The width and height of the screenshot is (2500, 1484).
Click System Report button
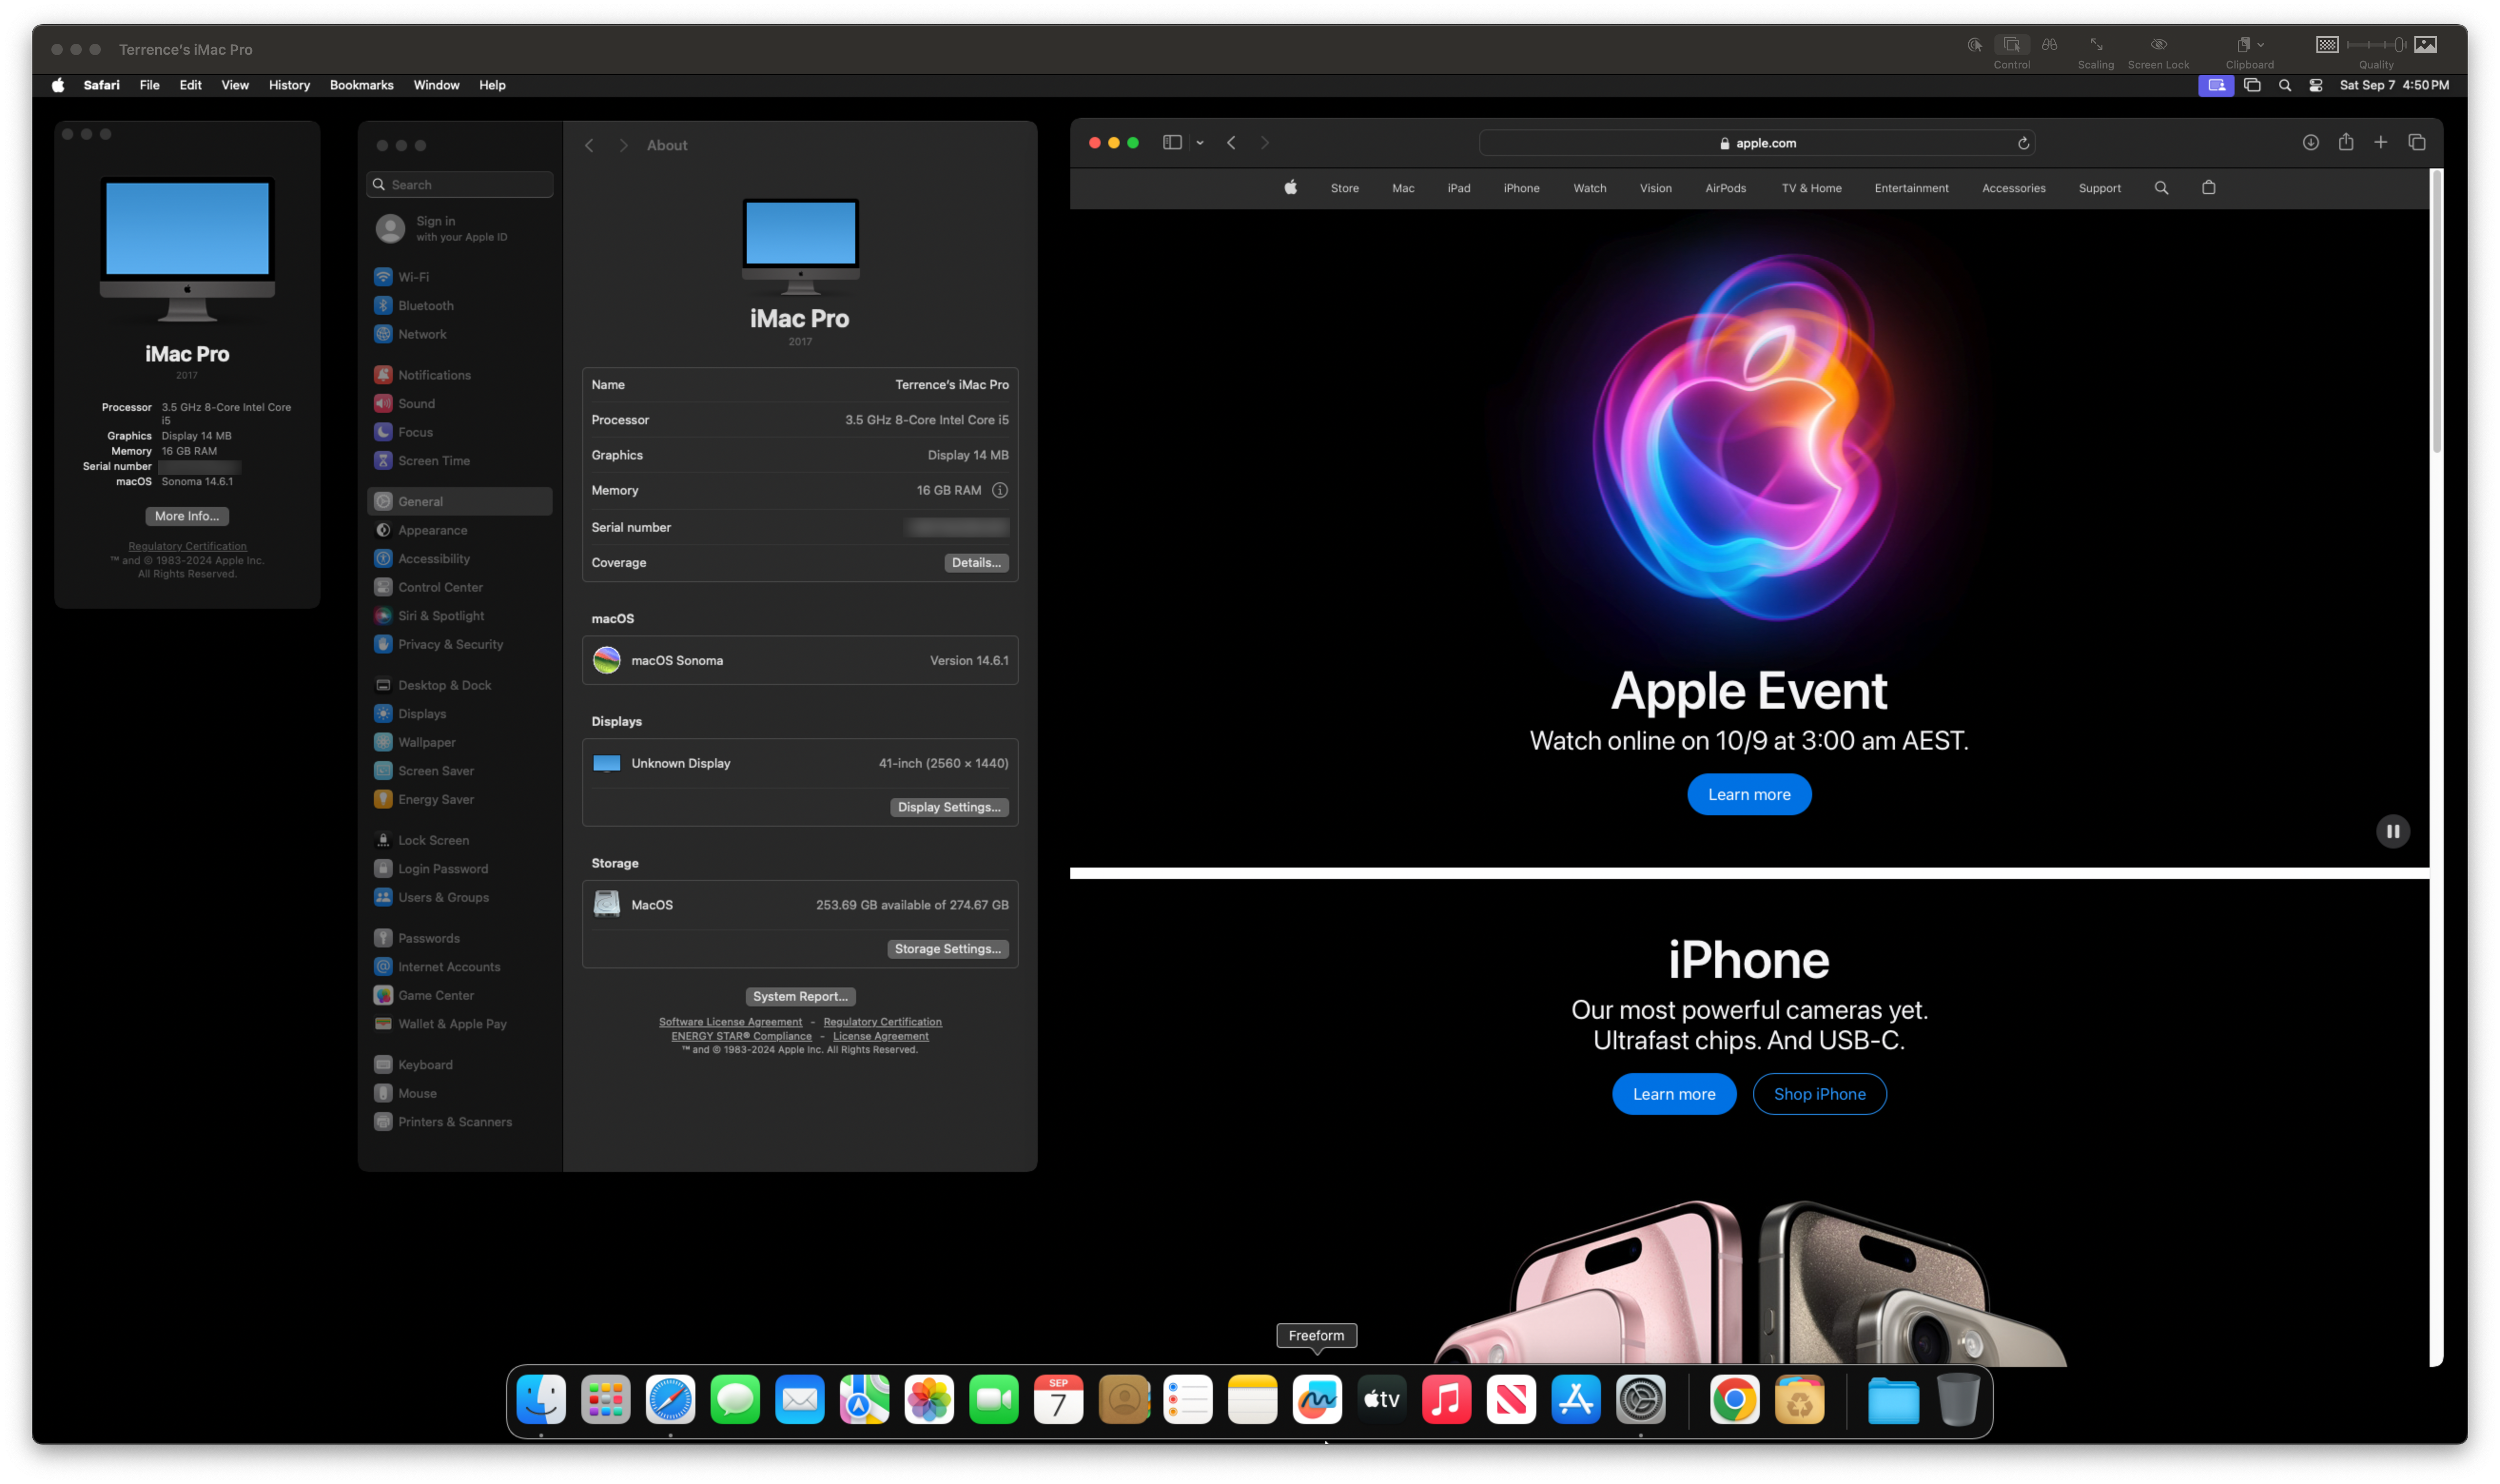coord(800,996)
